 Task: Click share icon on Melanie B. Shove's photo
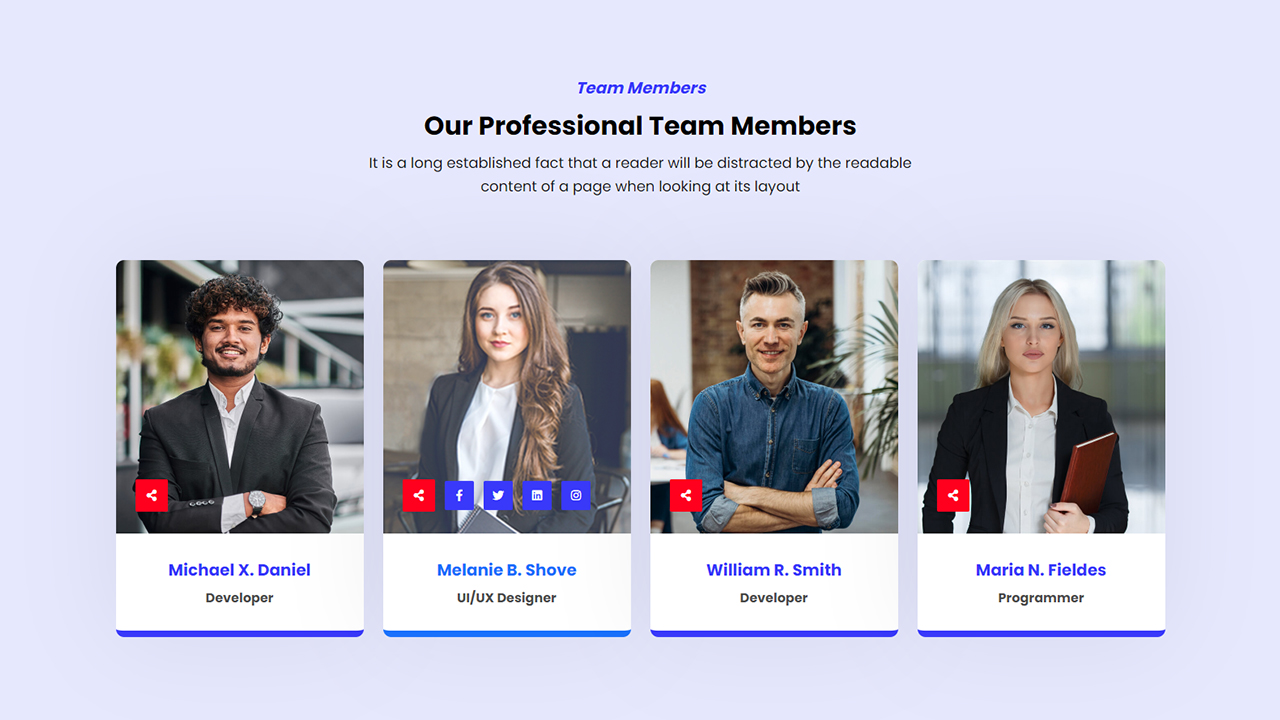419,495
